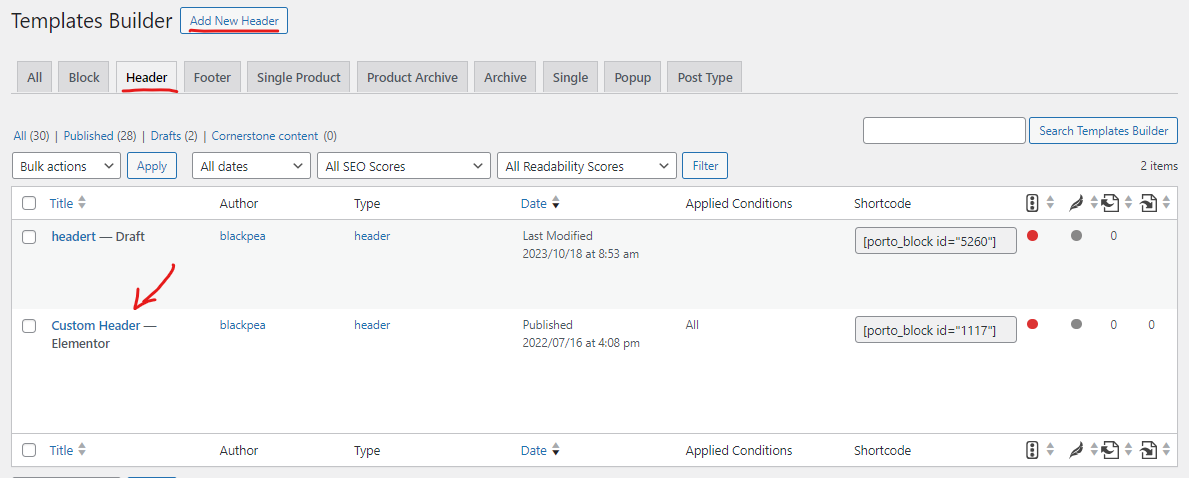This screenshot has height=478, width=1189.
Task: Click grey readability dot for headert
Action: click(1076, 235)
